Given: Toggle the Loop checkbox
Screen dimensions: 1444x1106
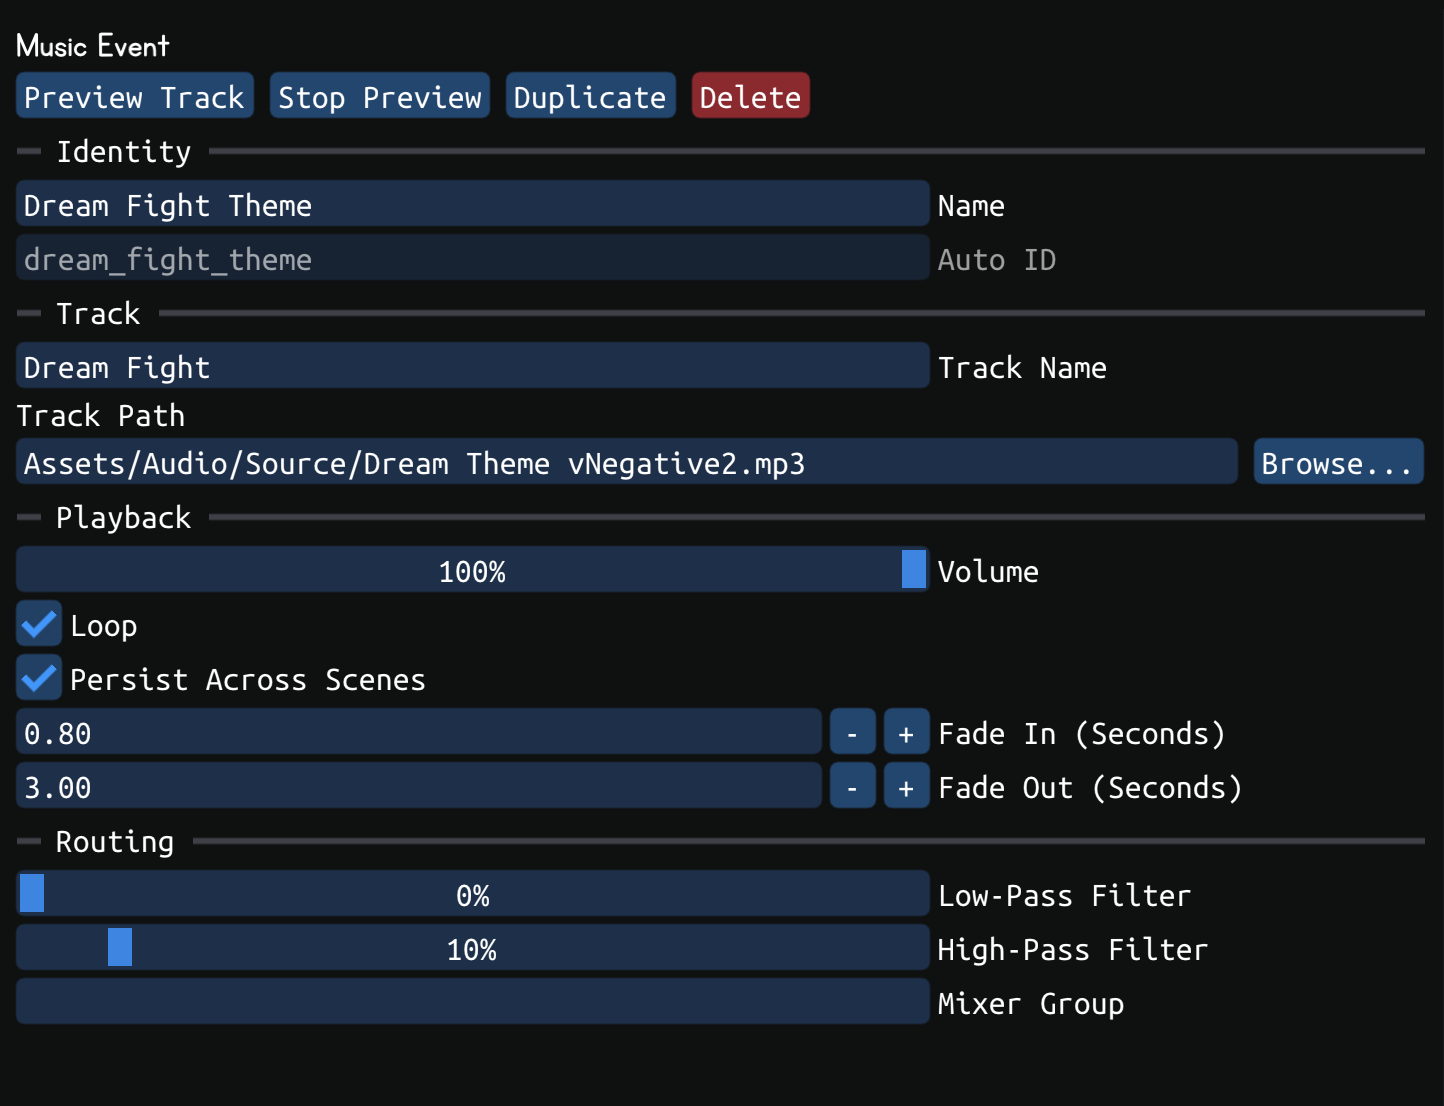Looking at the screenshot, I should coord(39,625).
